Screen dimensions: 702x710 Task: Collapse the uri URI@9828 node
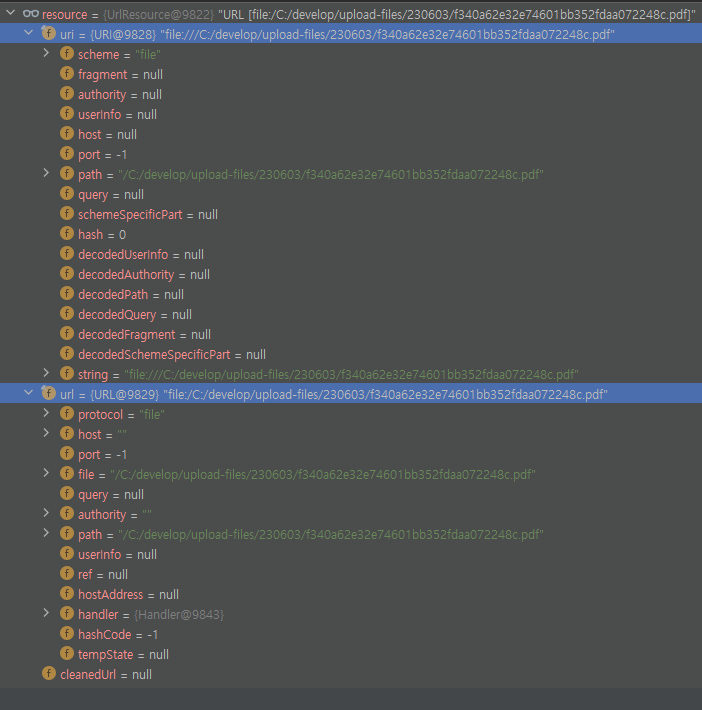(29, 33)
